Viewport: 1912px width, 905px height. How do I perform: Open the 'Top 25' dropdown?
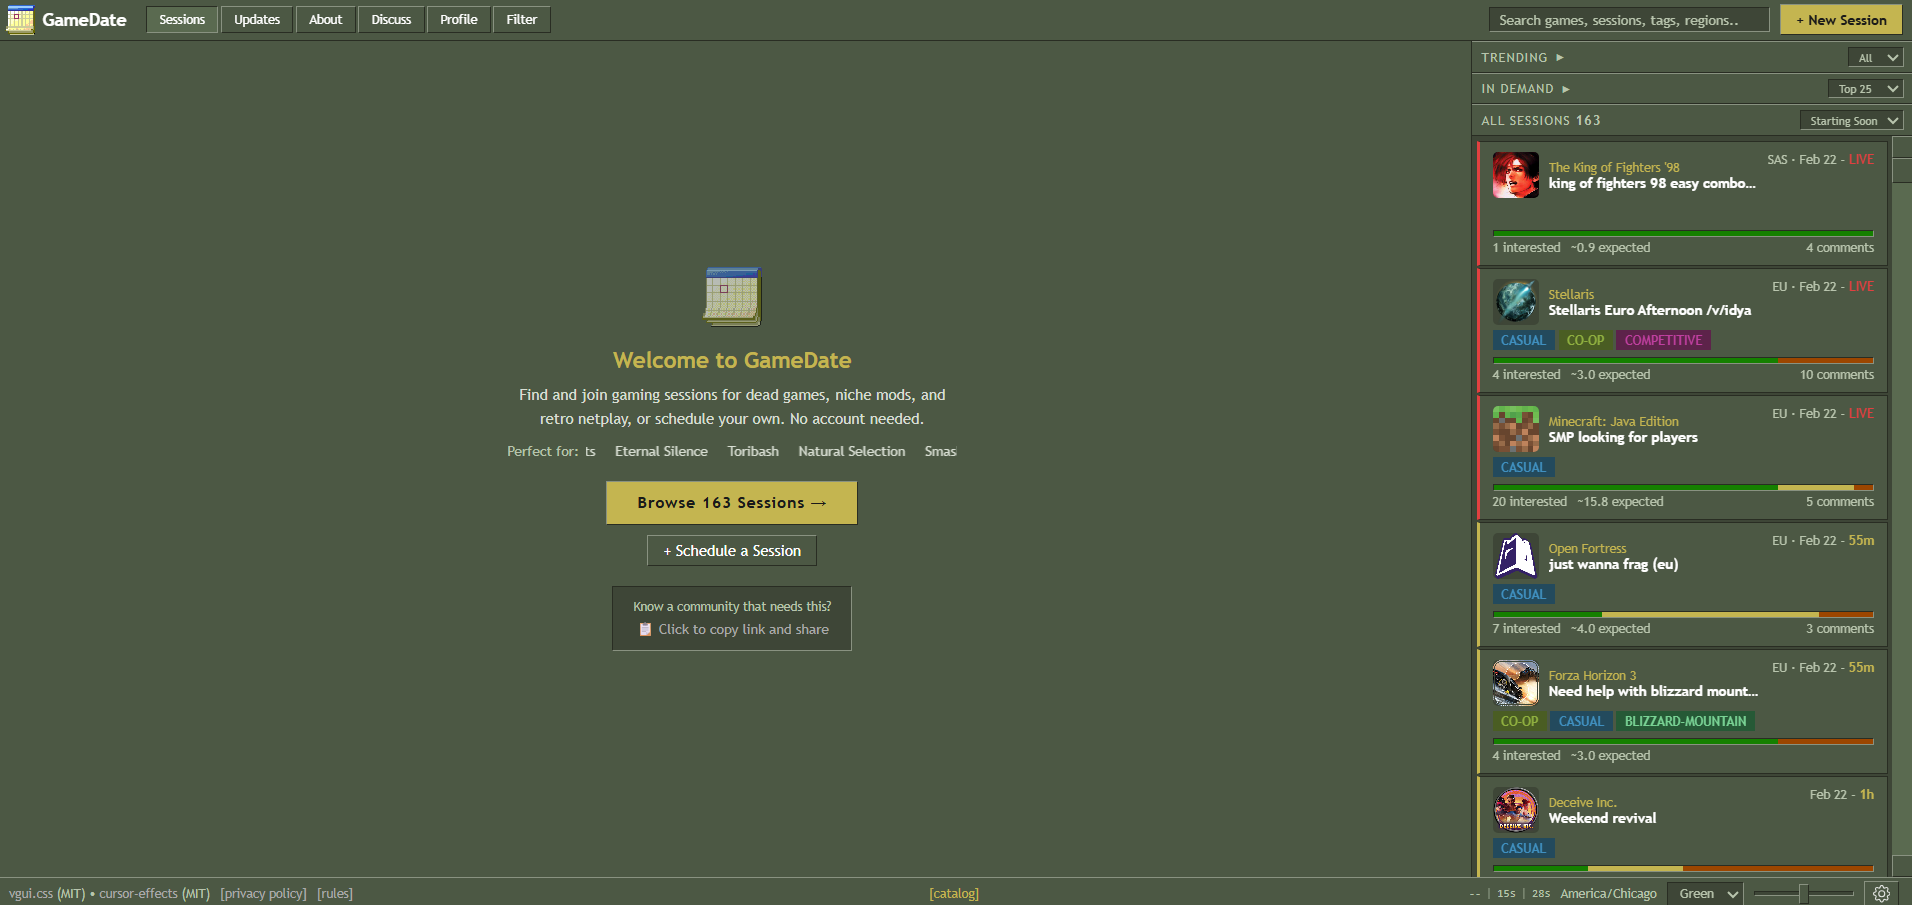pos(1865,89)
